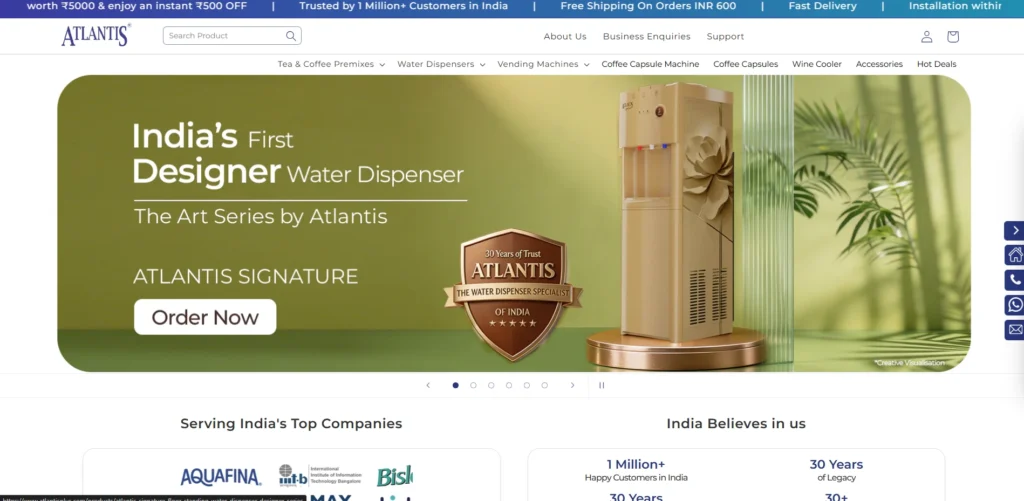Open the Atlantis logo home link
Viewport: 1024px width, 501px height.
tap(96, 35)
